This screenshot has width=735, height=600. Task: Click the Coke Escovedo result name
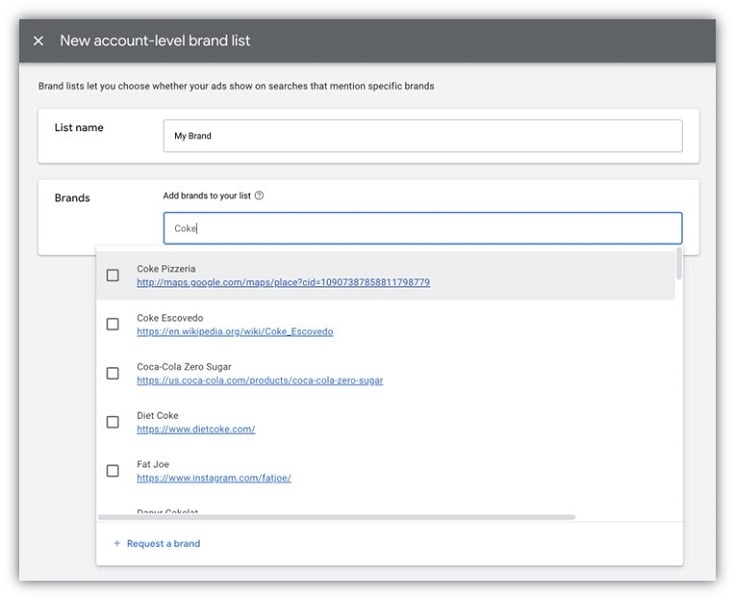[x=170, y=318]
